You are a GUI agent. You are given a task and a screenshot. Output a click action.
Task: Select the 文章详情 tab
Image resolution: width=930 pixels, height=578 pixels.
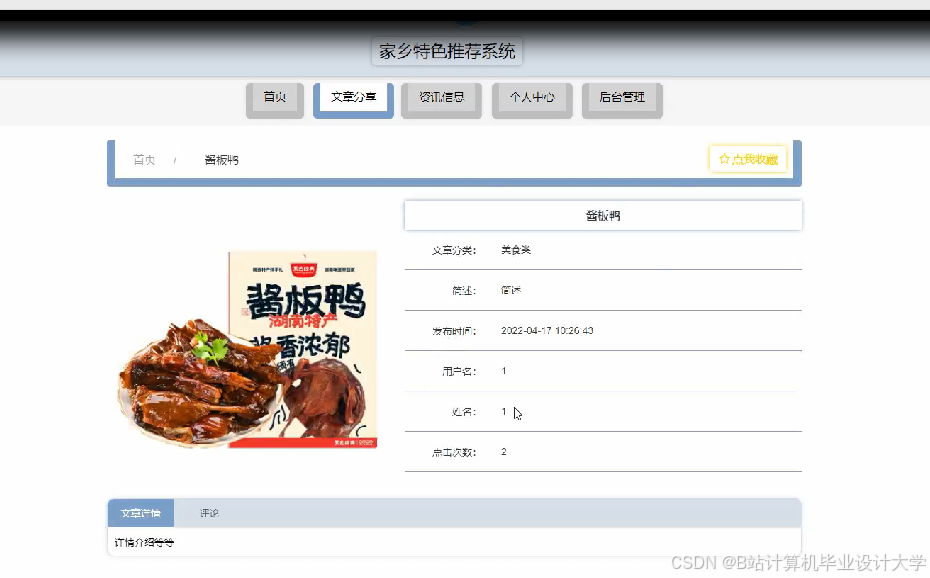(x=141, y=513)
